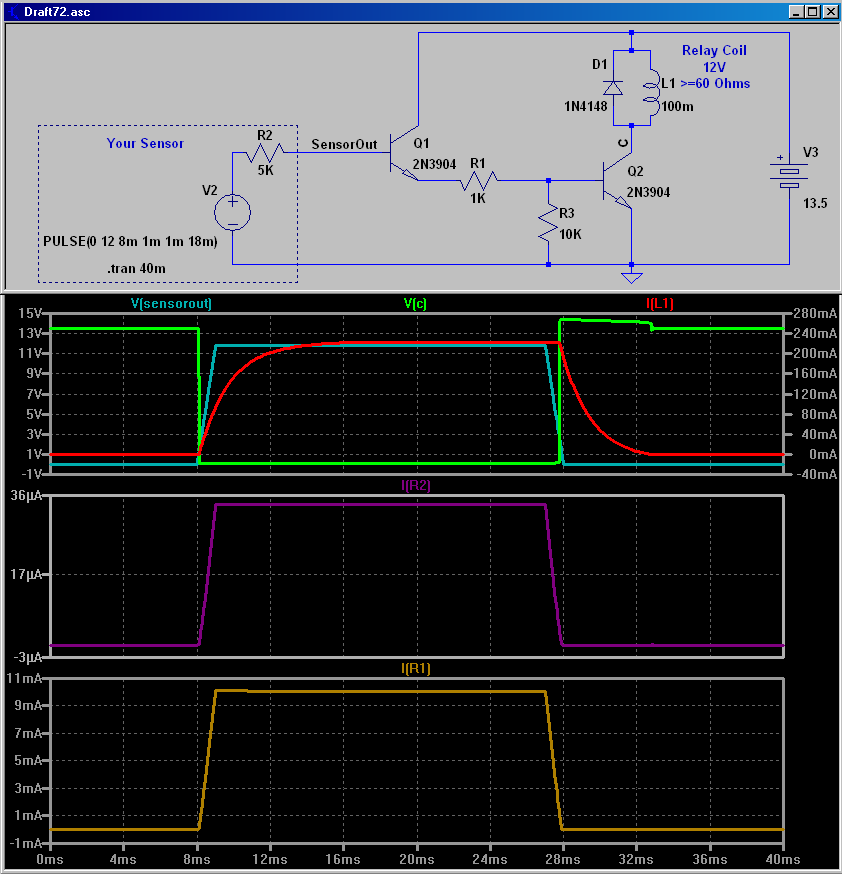
Task: Select resistor R1 1K symbol
Action: pyautogui.click(x=479, y=180)
